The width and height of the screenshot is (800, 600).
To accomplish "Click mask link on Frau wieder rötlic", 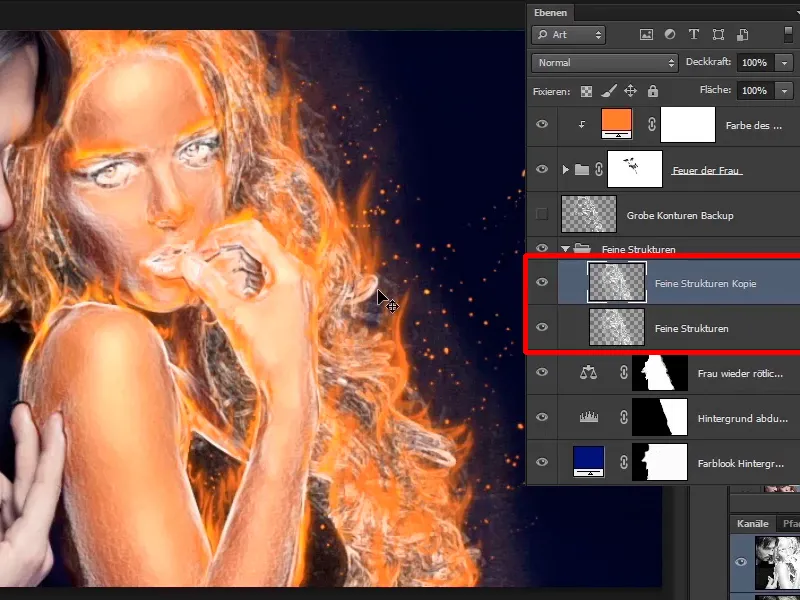I will pyautogui.click(x=623, y=372).
